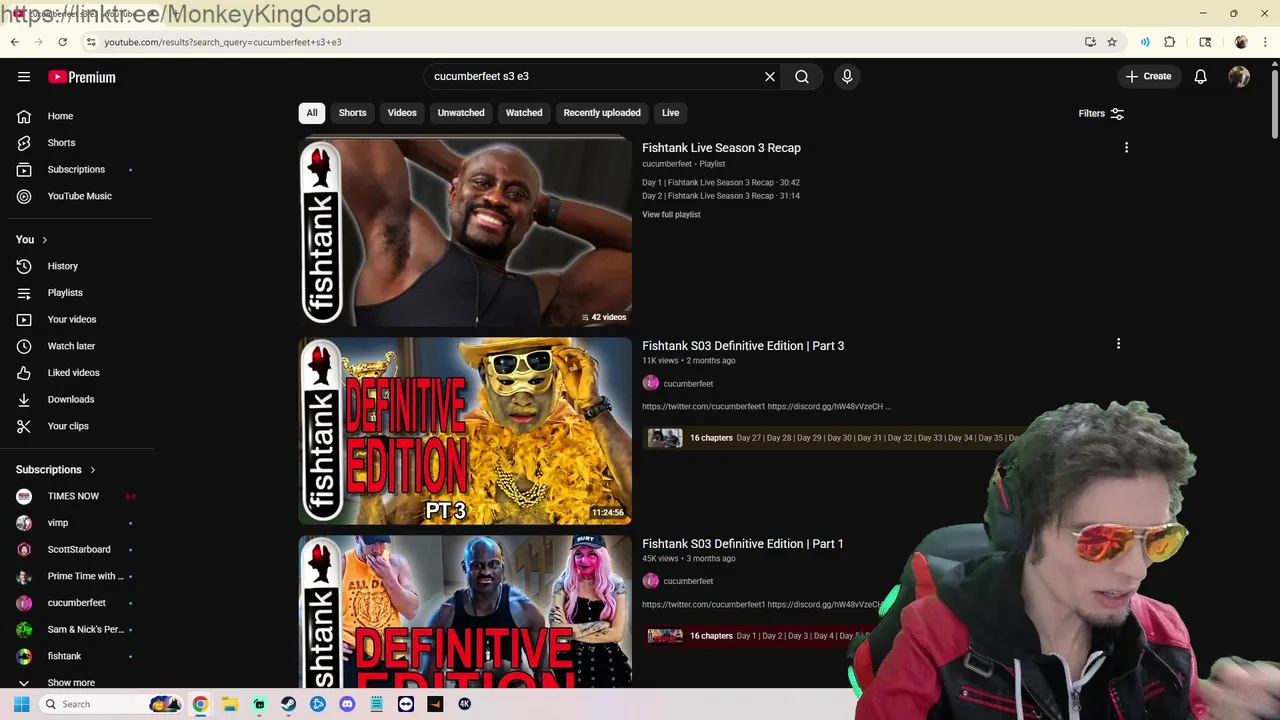Screen dimensions: 1280x720
Task: Open the options menu for Season 3 Recap playlist
Action: tap(1126, 148)
